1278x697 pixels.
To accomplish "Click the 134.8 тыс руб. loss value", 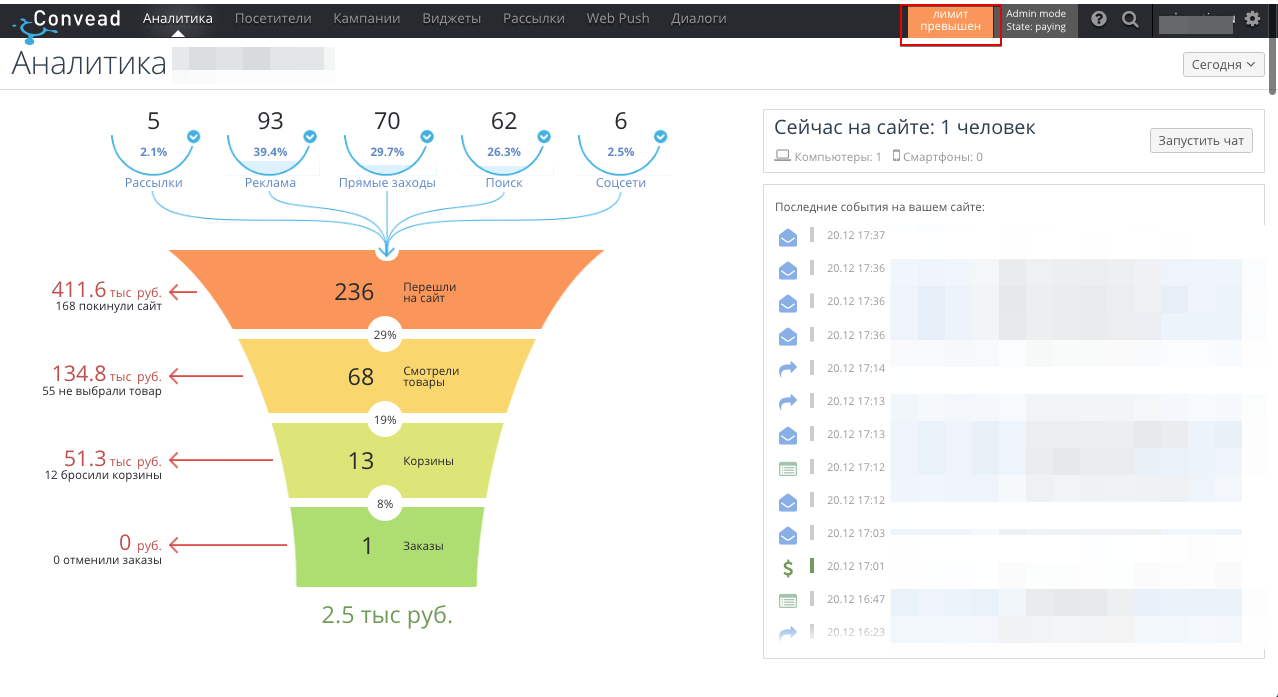I will pyautogui.click(x=106, y=374).
